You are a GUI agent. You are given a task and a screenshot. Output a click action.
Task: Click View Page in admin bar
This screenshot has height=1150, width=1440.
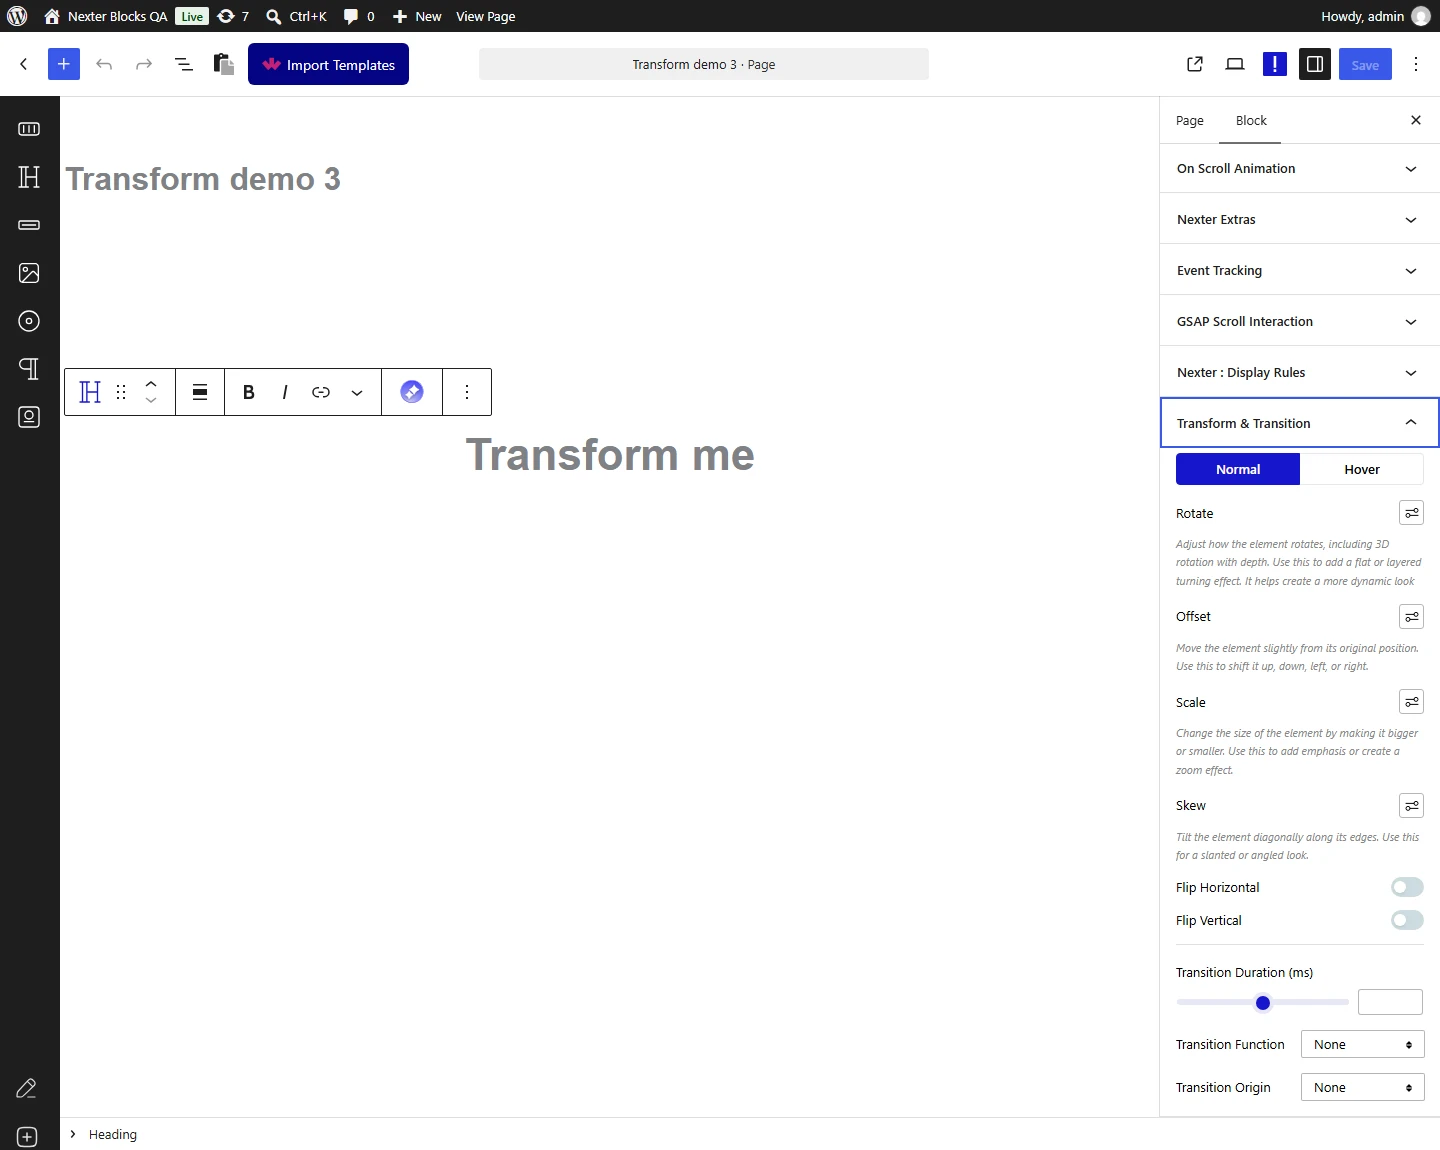[x=486, y=16]
